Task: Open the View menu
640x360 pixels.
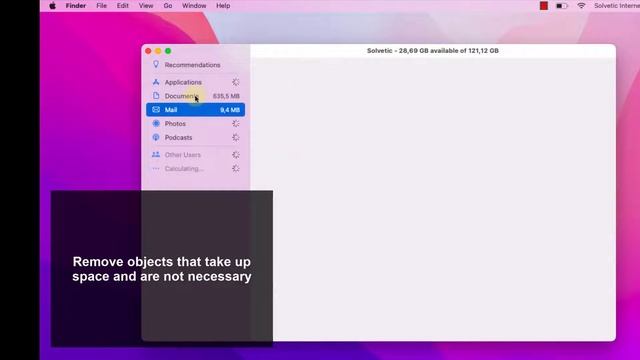Action: [146, 6]
